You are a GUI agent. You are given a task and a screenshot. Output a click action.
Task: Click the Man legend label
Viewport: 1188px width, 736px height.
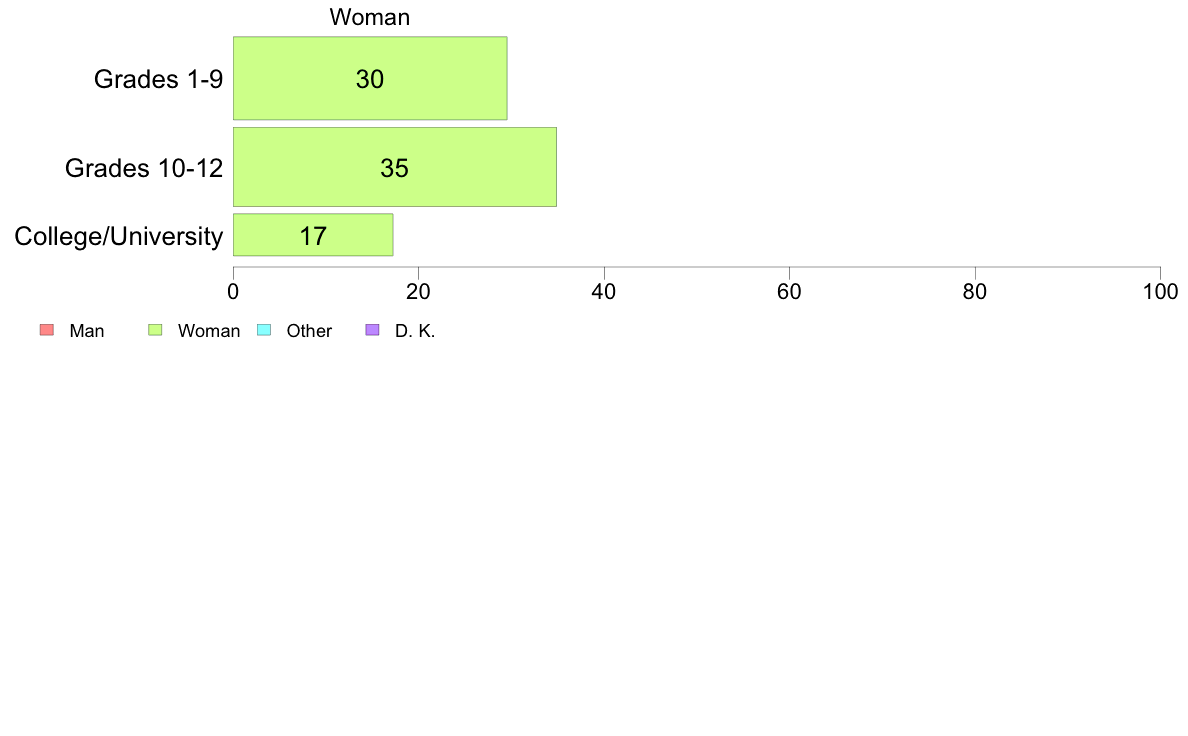point(86,330)
